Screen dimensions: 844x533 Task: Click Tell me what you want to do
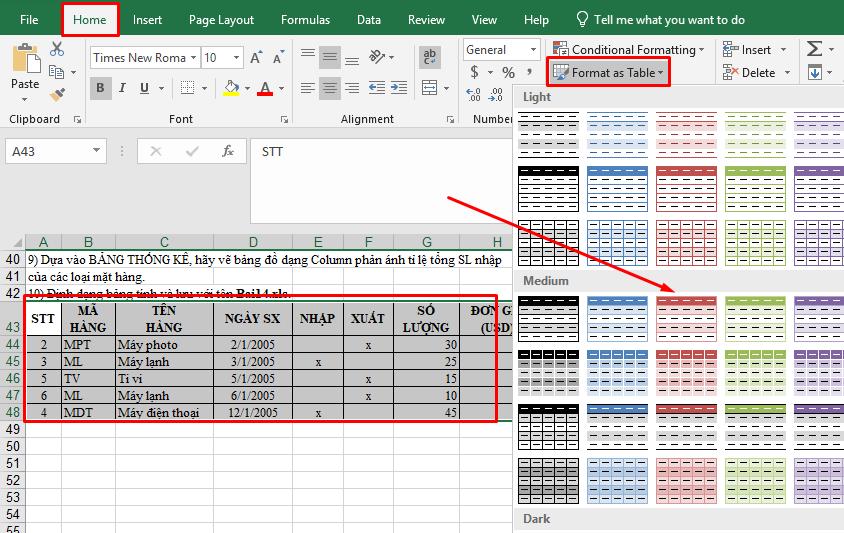(660, 19)
